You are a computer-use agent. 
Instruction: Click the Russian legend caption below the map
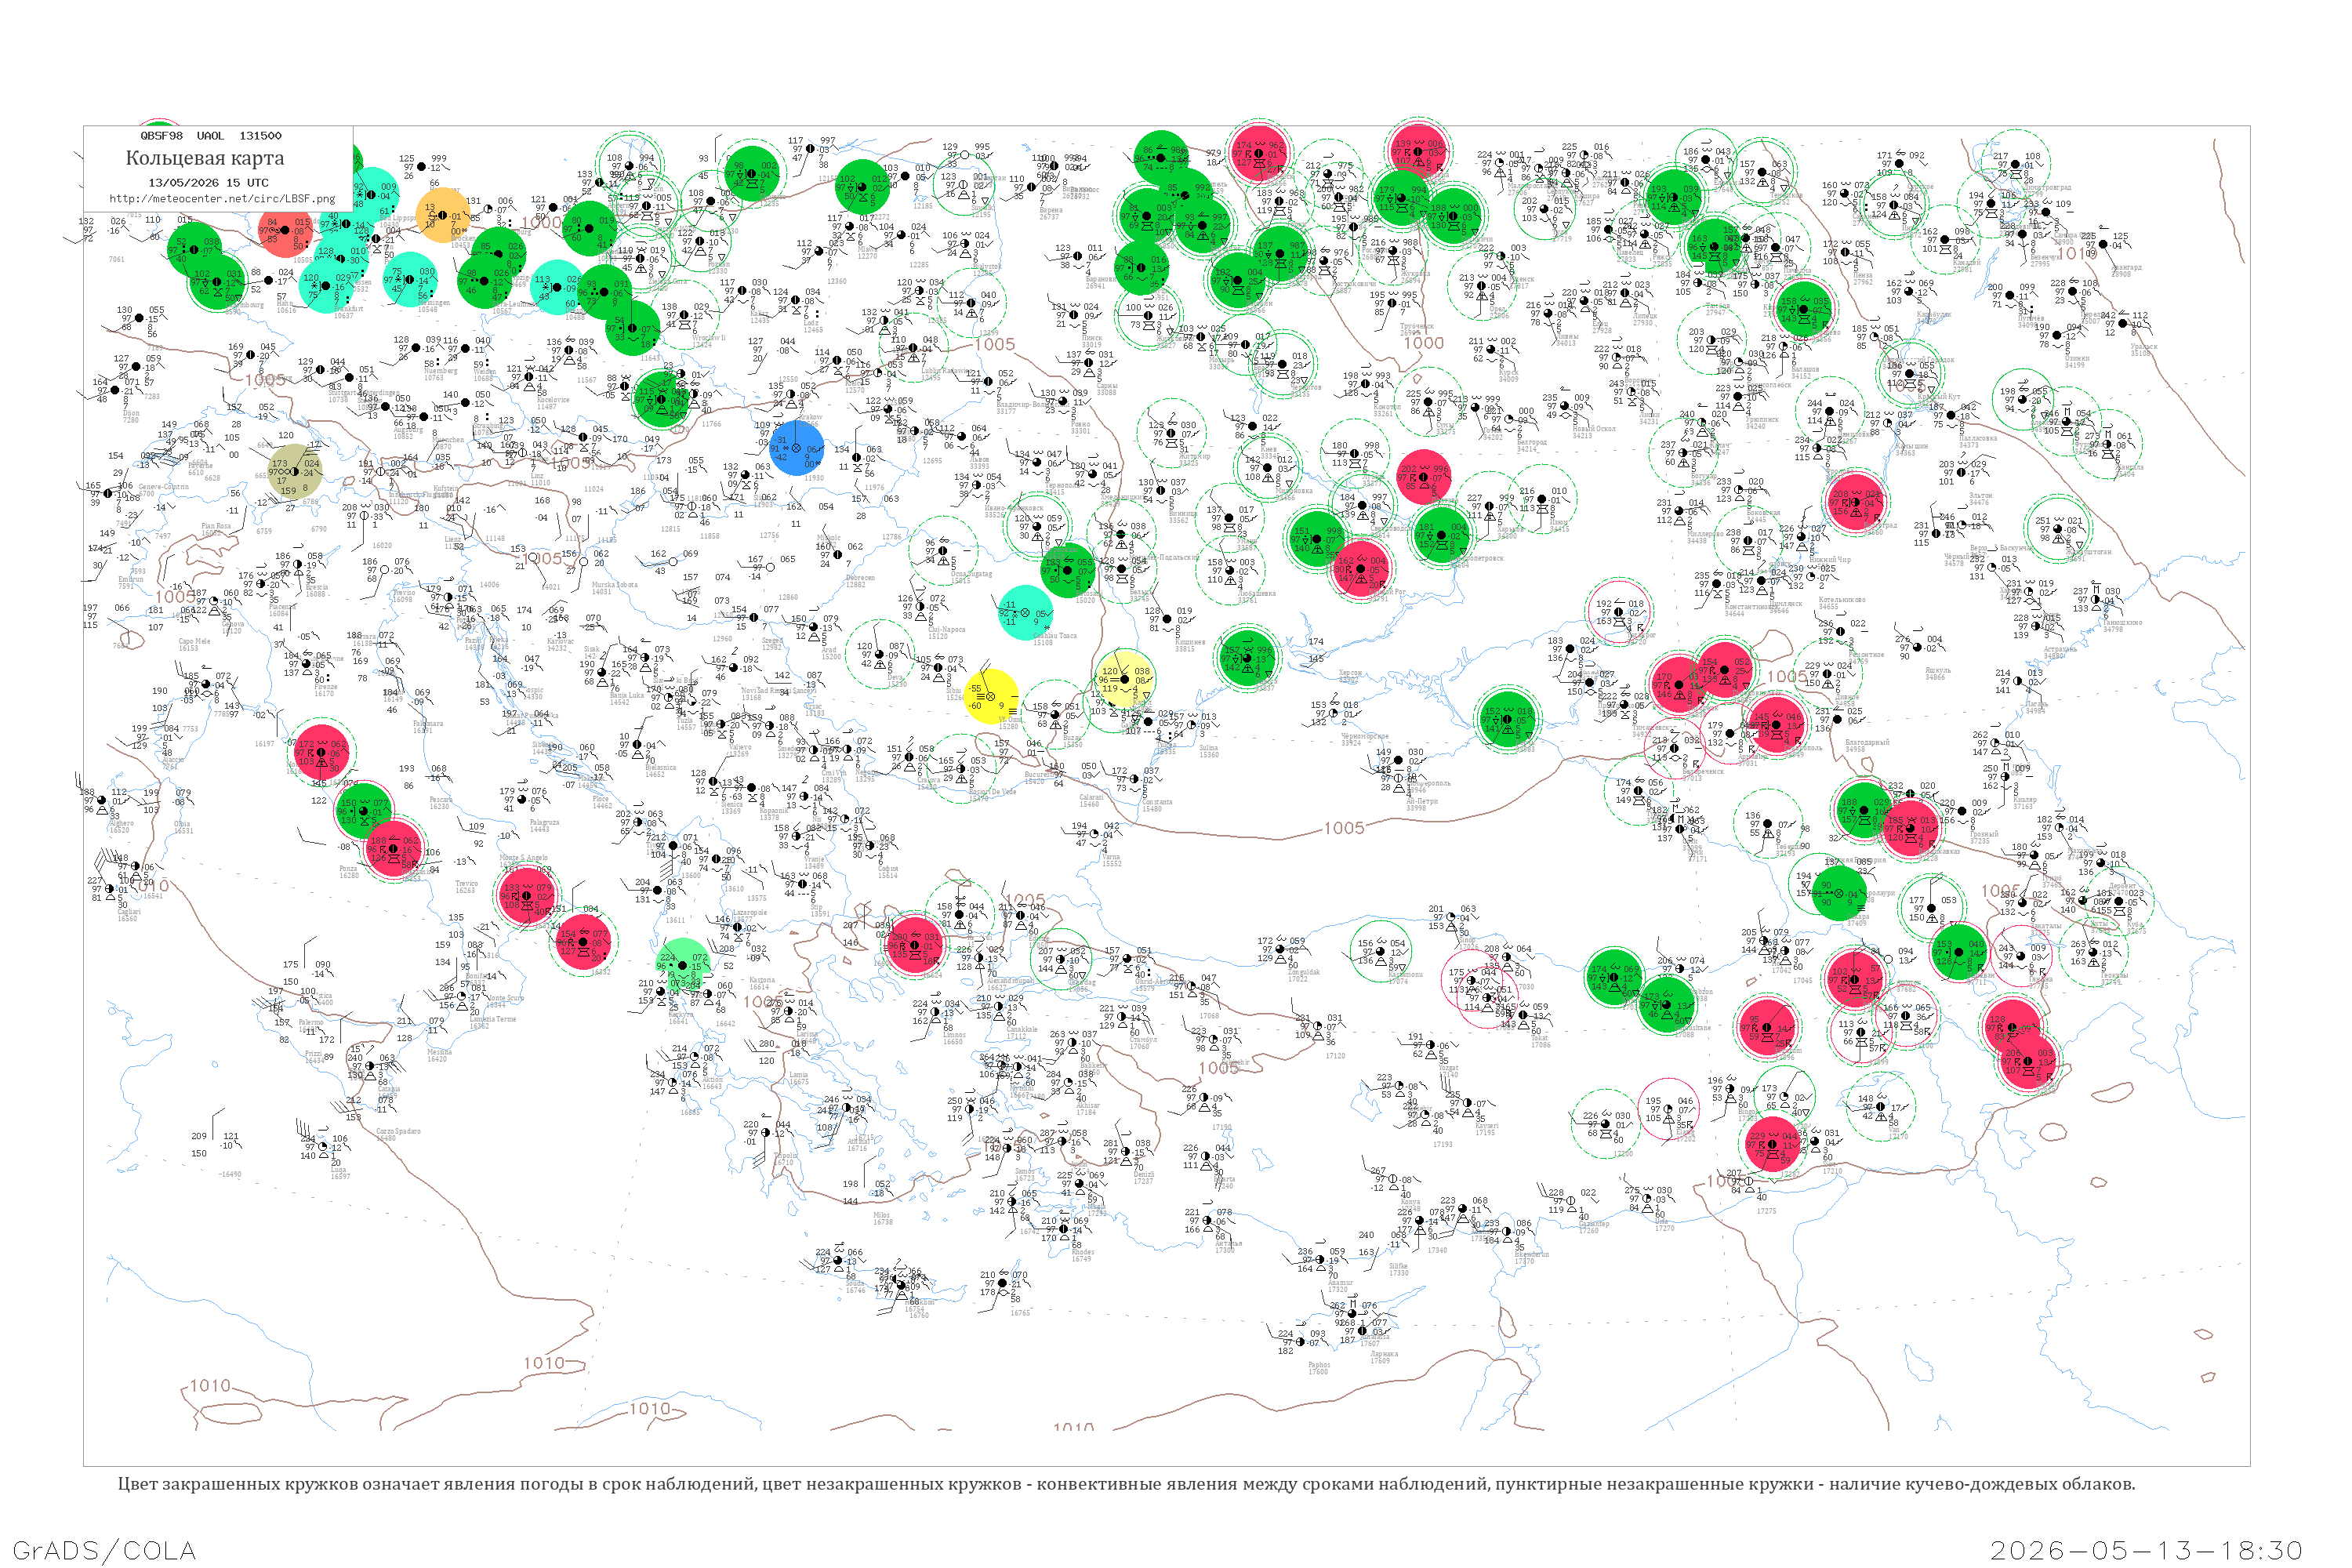(1126, 1484)
